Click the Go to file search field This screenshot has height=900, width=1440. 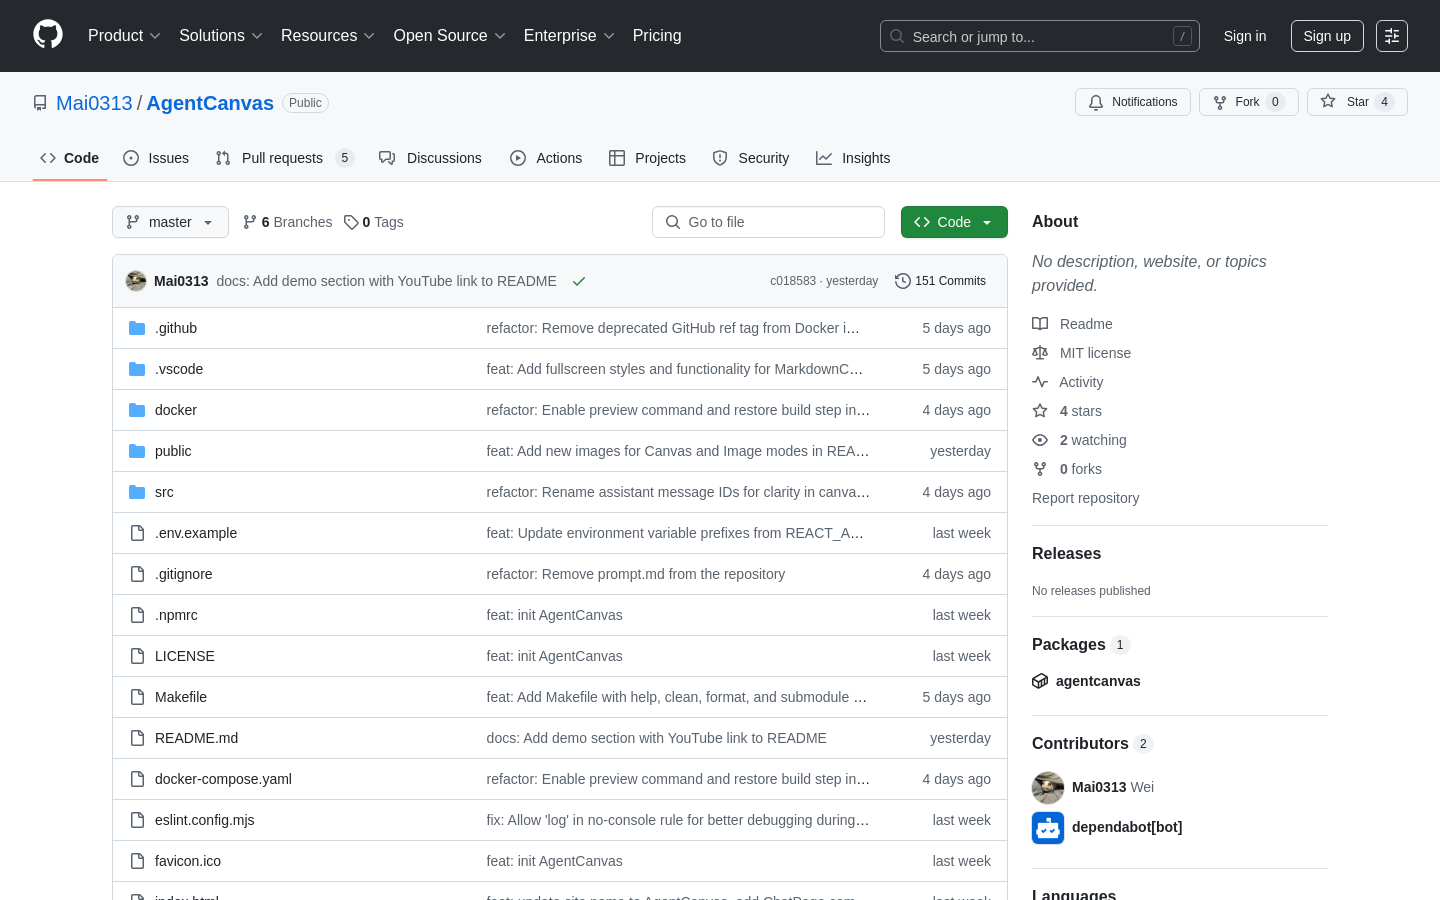click(x=768, y=222)
